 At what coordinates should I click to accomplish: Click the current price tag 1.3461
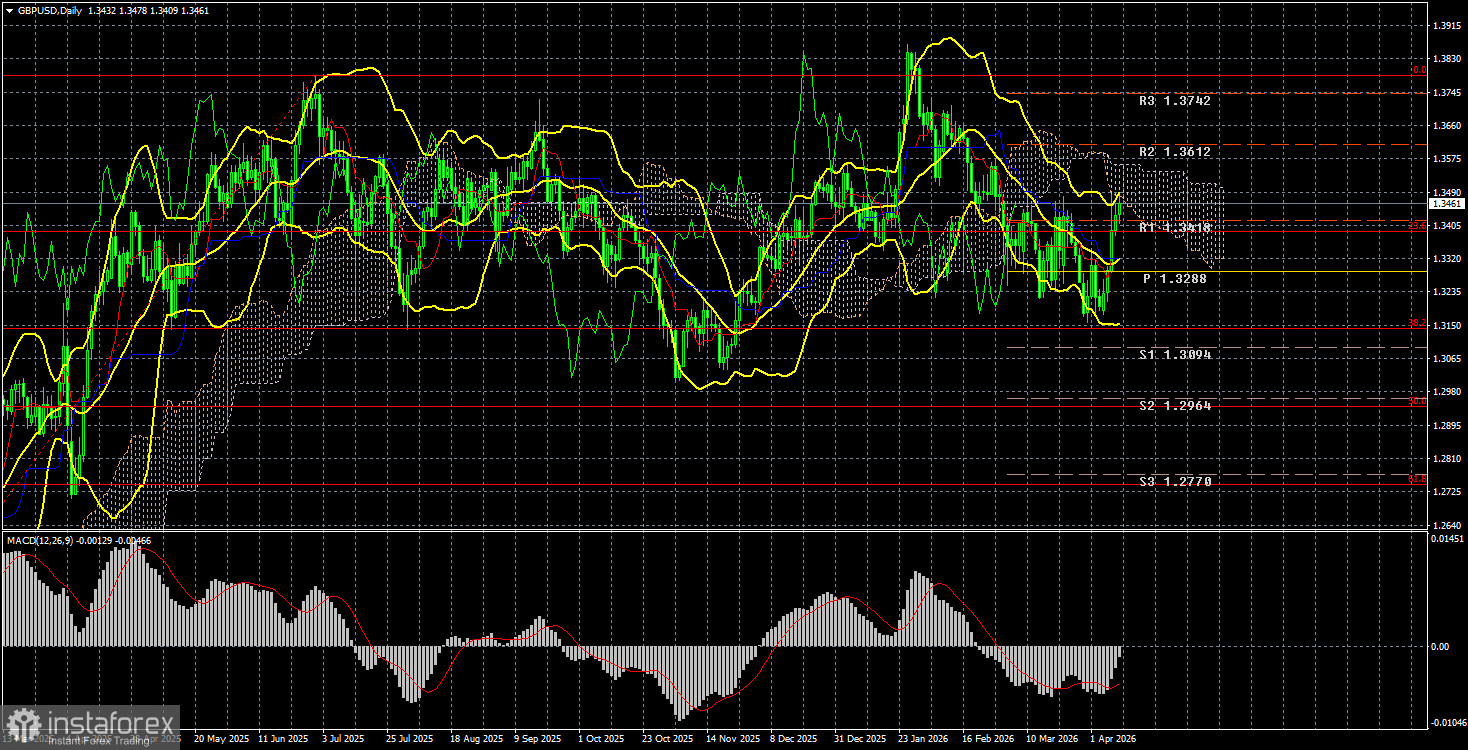[x=1446, y=203]
